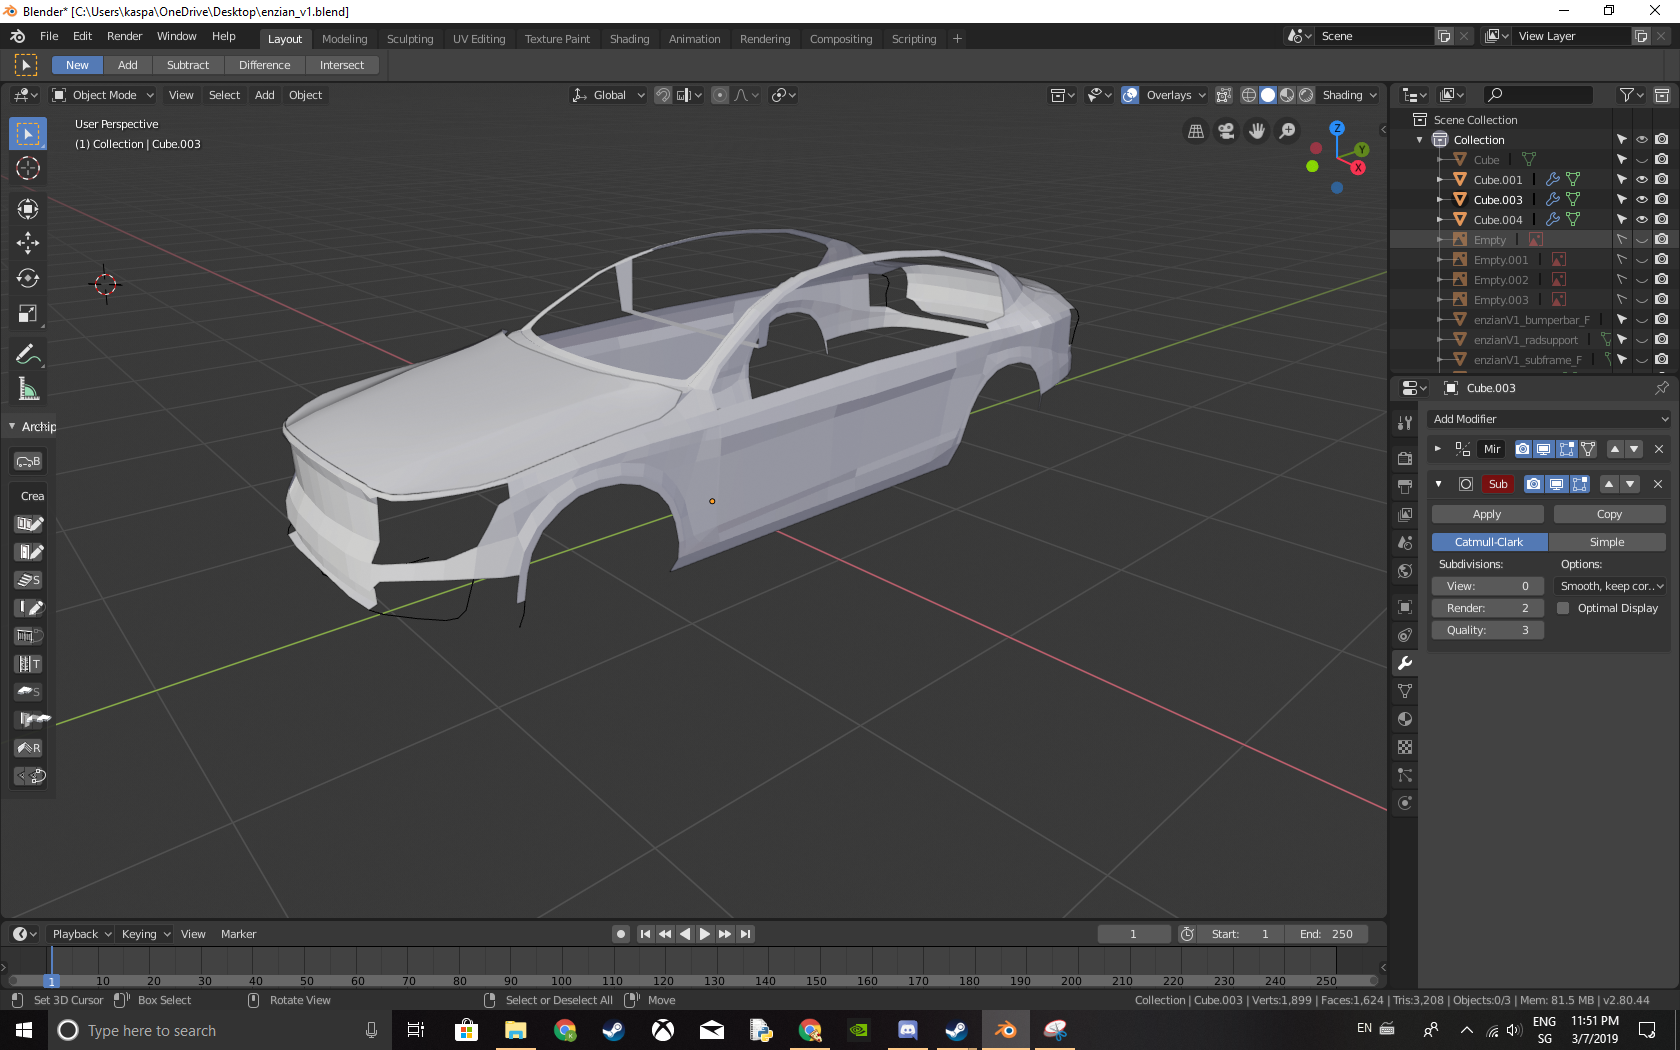Image resolution: width=1680 pixels, height=1050 pixels.
Task: Switch to the Modeling workspace tab
Action: (345, 39)
